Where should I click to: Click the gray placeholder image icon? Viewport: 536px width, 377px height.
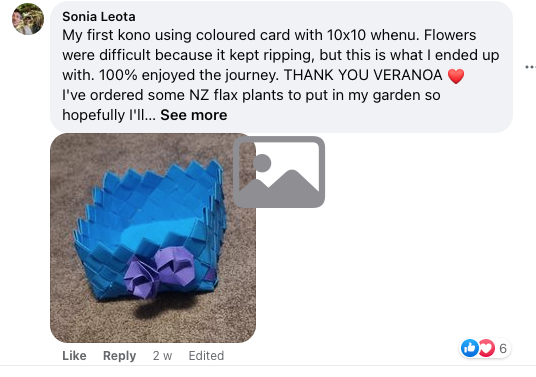(279, 172)
